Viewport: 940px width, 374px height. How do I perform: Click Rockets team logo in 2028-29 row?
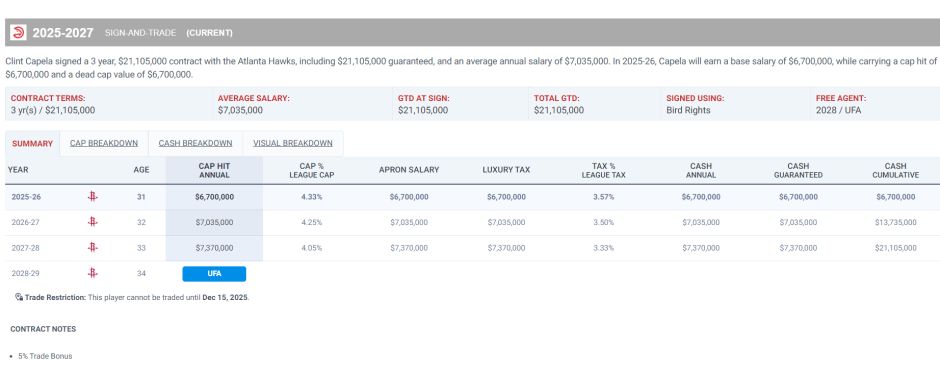[92, 273]
